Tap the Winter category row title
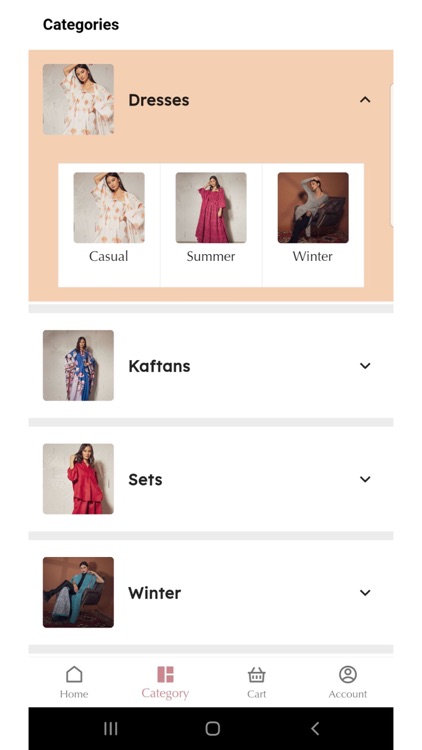The width and height of the screenshot is (422, 750). (155, 593)
